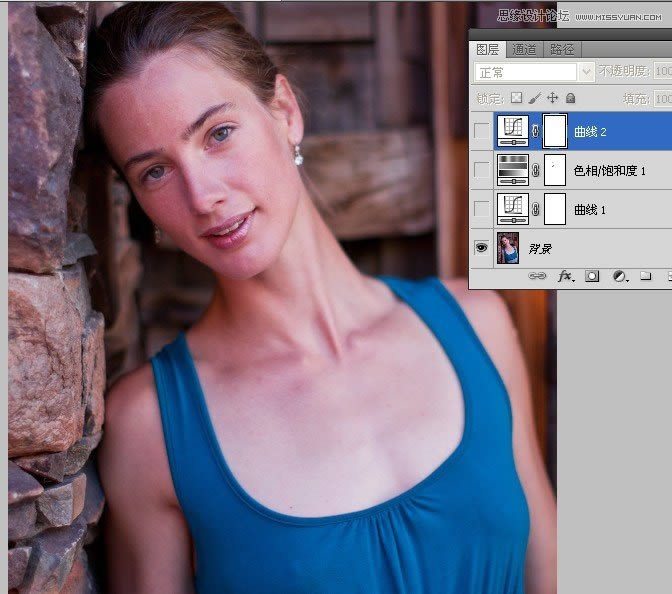This screenshot has width=672, height=594.
Task: Click the 不透明度 opacity value field
Action: tap(661, 72)
